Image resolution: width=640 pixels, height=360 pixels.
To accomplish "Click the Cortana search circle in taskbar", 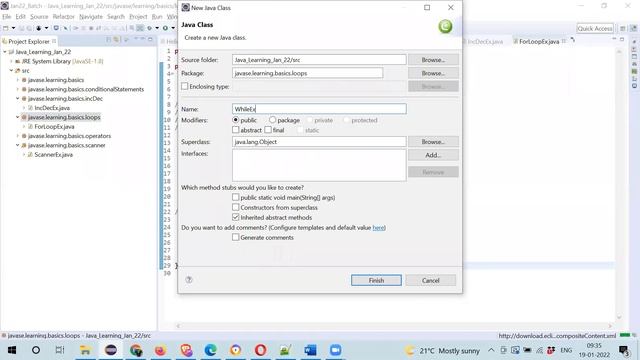I will tap(36, 350).
